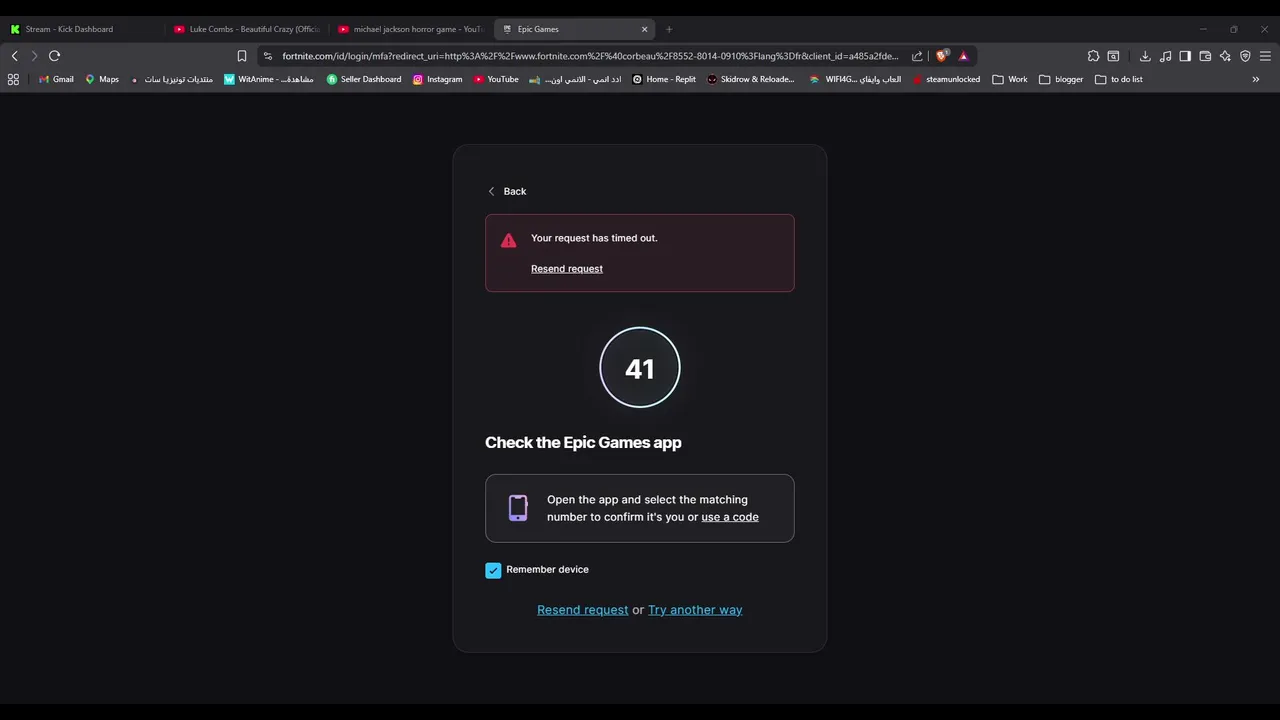Screen dimensions: 1280x720
Task: Open a new tab with plus button
Action: pyautogui.click(x=669, y=29)
